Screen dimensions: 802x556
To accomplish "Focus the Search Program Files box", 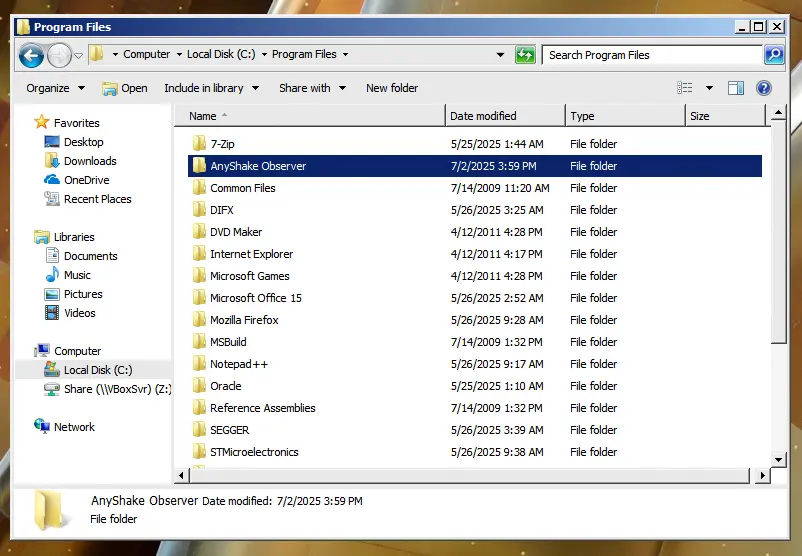I will click(652, 55).
